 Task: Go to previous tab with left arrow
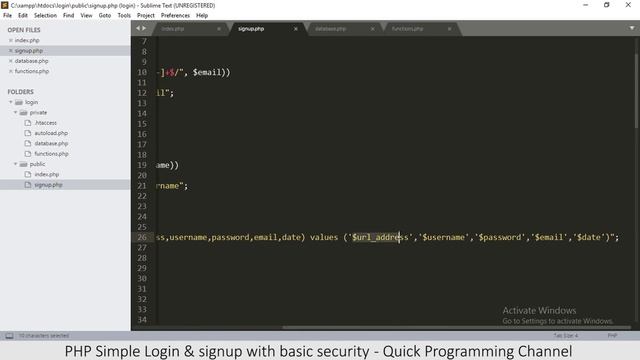click(x=138, y=28)
